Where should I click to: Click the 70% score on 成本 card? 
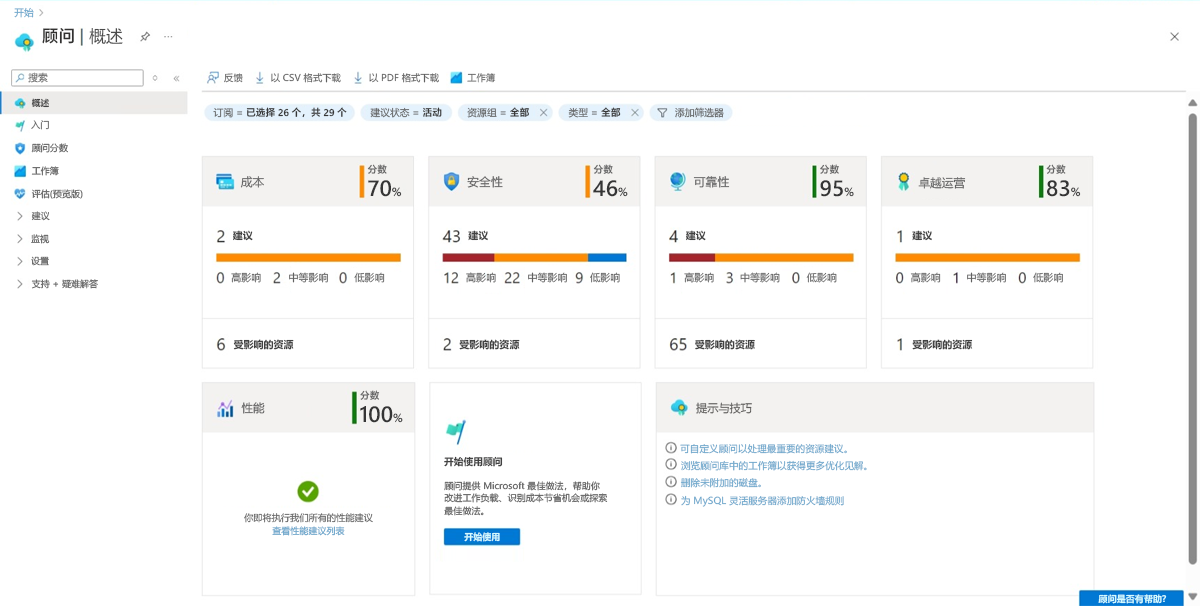[x=384, y=188]
